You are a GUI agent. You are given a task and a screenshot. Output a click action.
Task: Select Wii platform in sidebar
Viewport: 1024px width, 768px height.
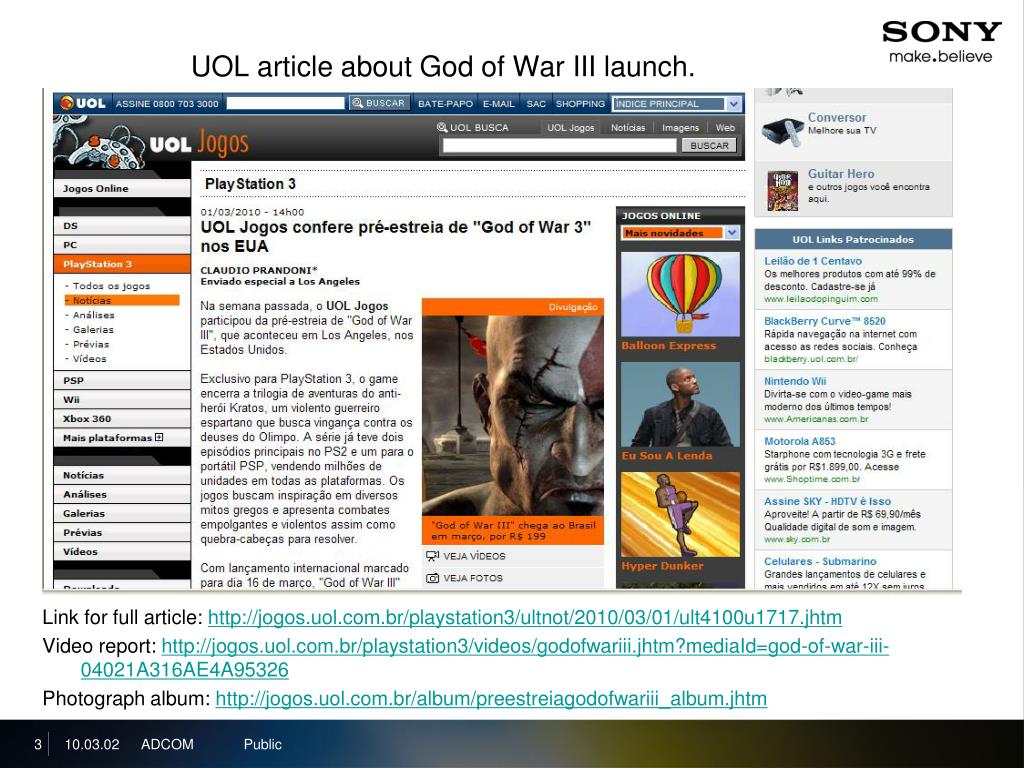point(122,399)
